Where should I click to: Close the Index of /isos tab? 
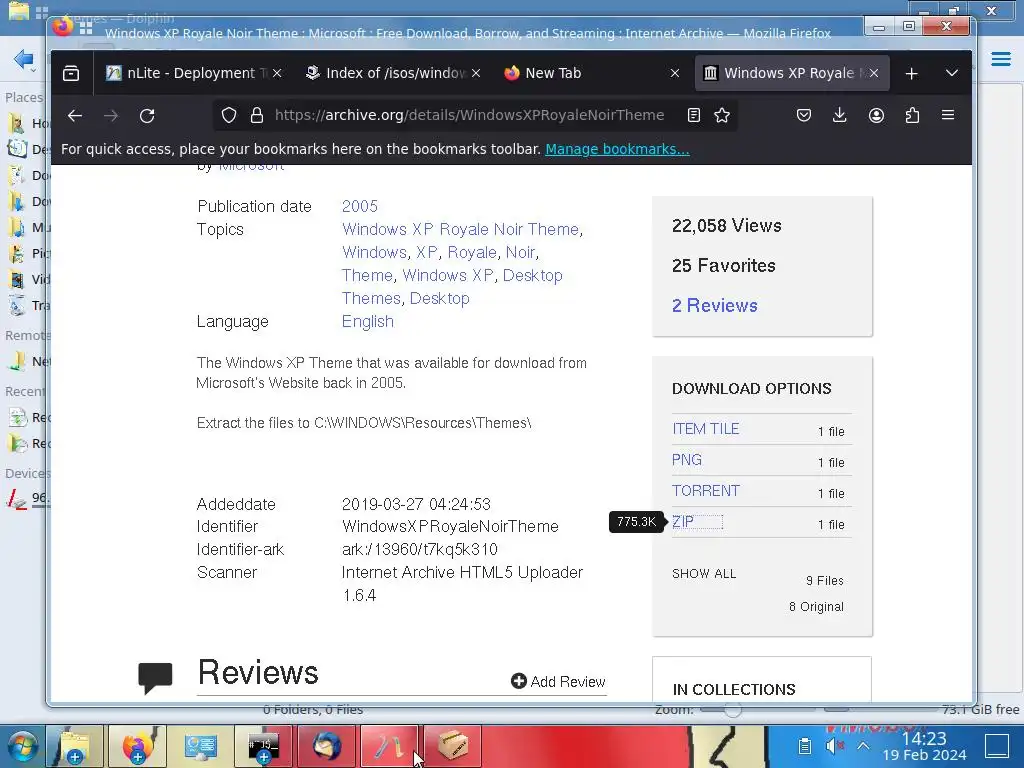click(476, 73)
